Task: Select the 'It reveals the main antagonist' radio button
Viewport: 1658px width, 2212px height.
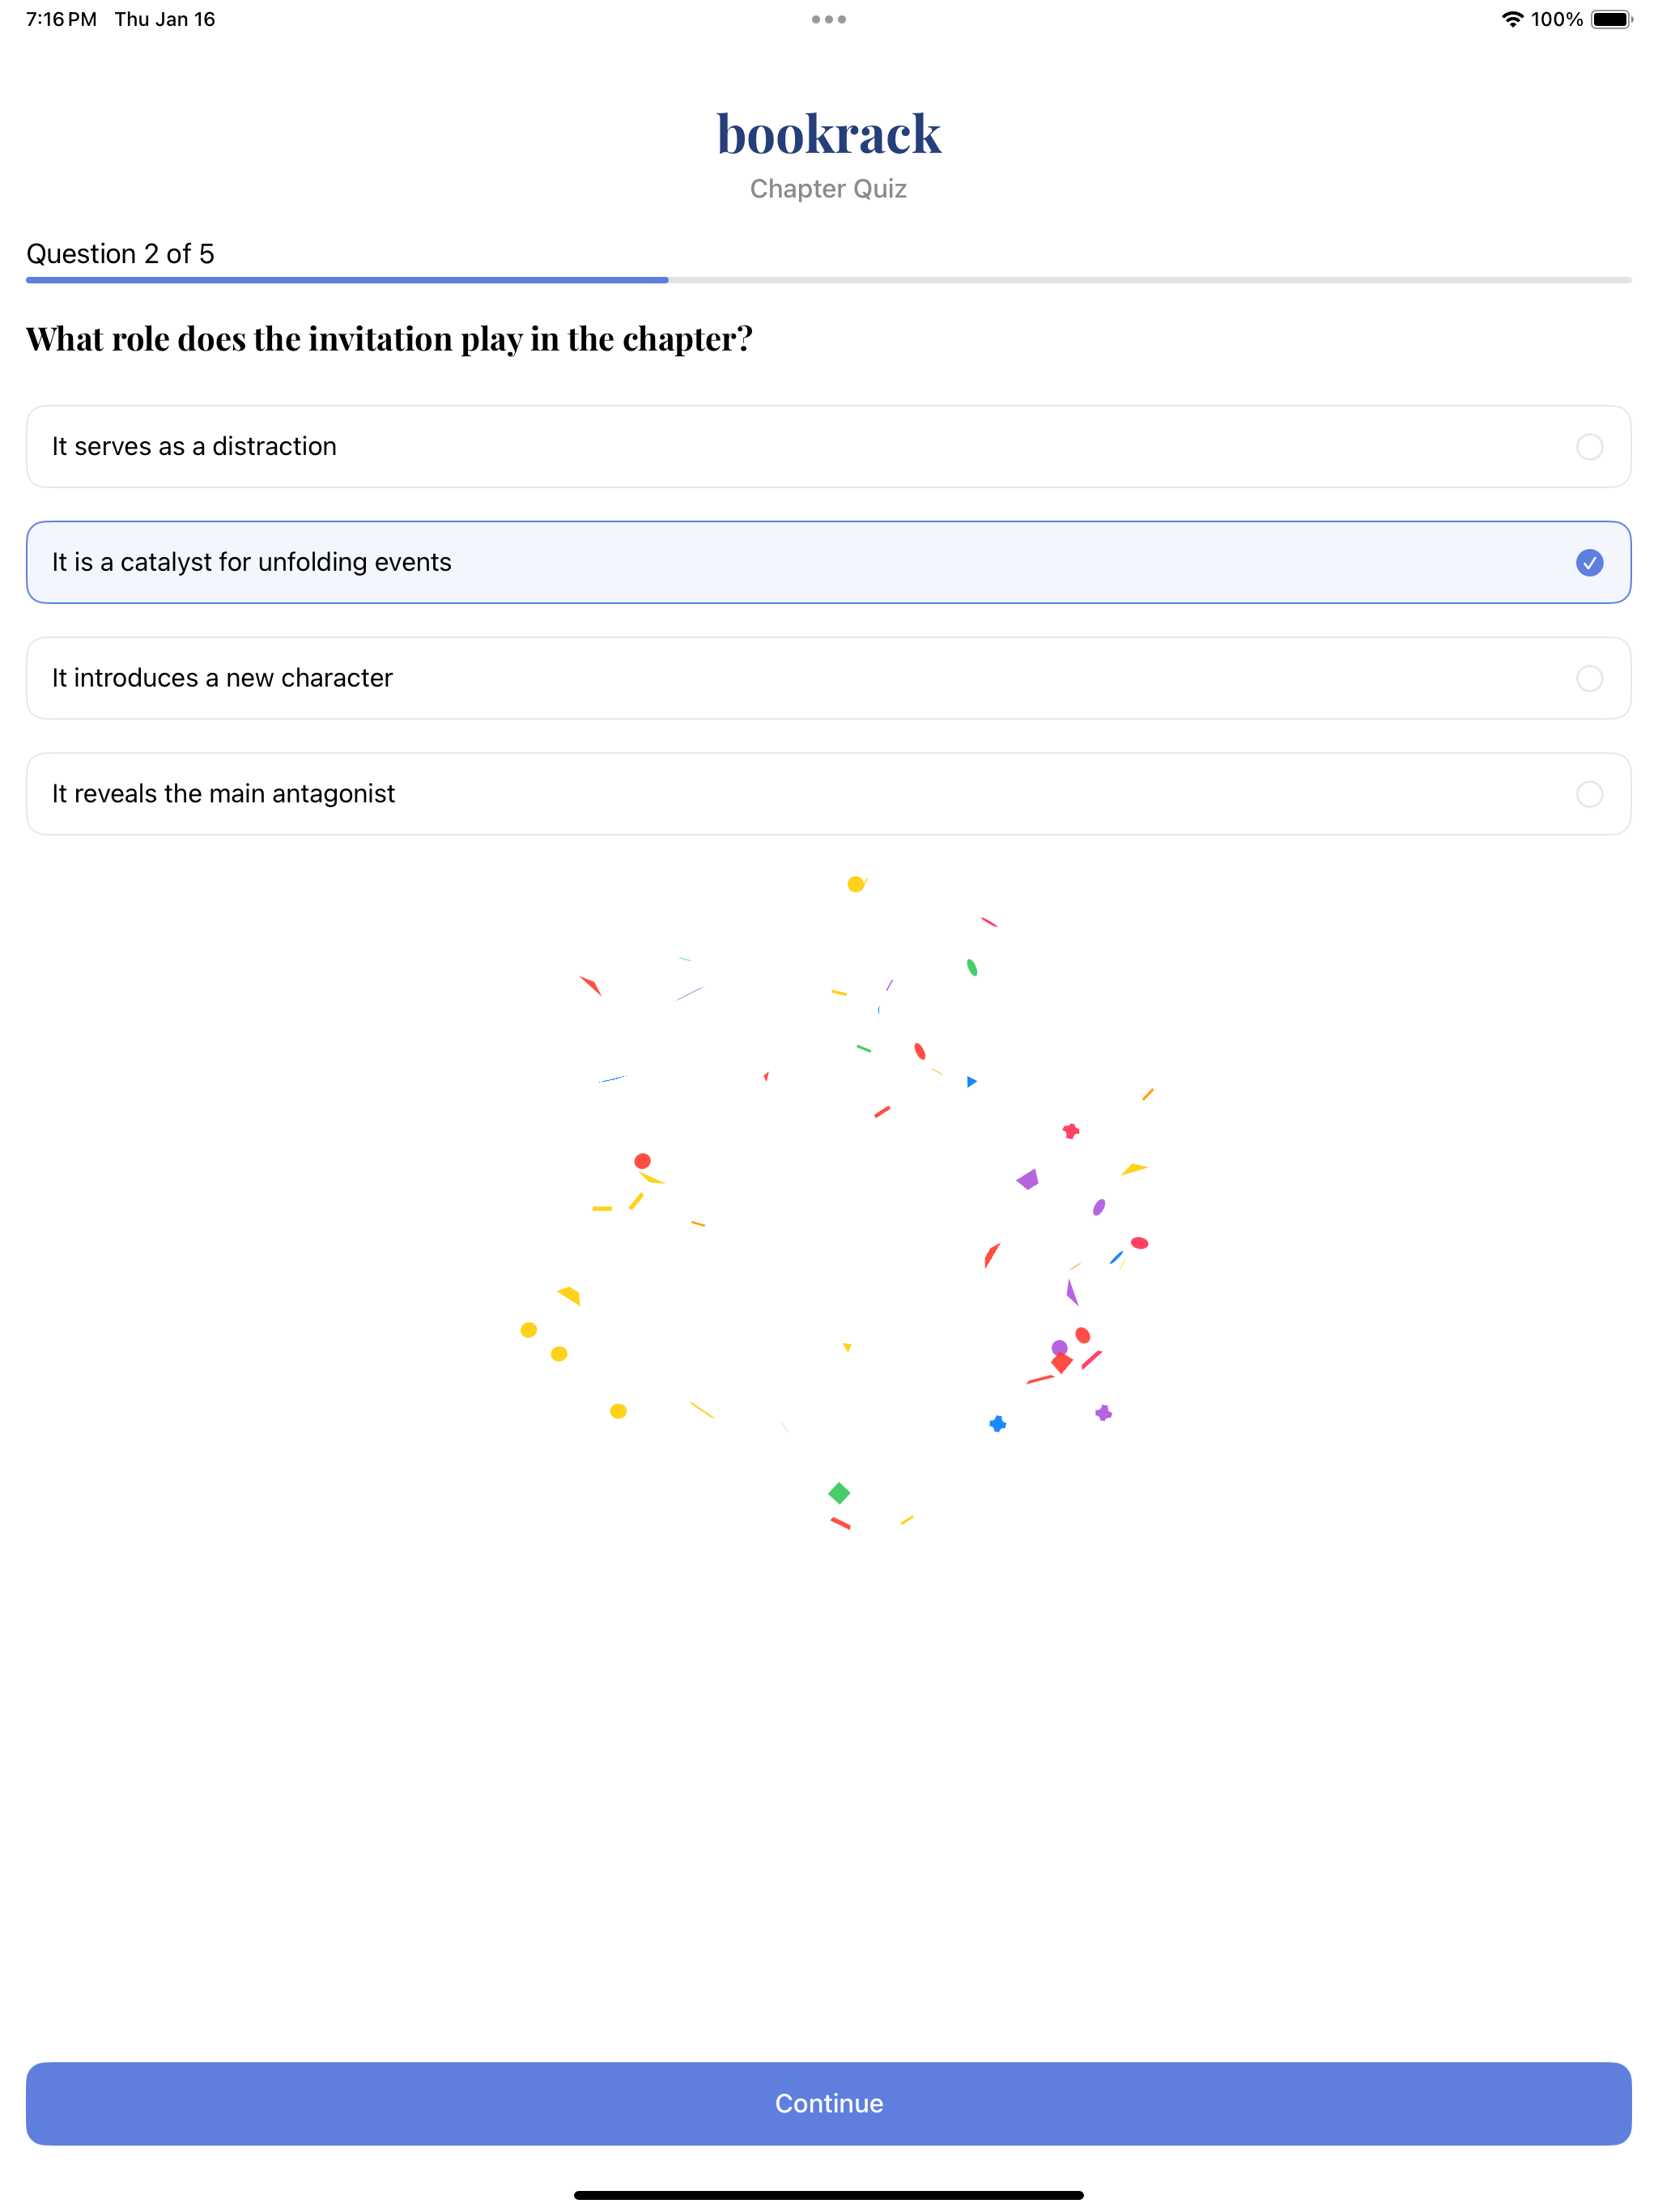Action: coord(1588,795)
